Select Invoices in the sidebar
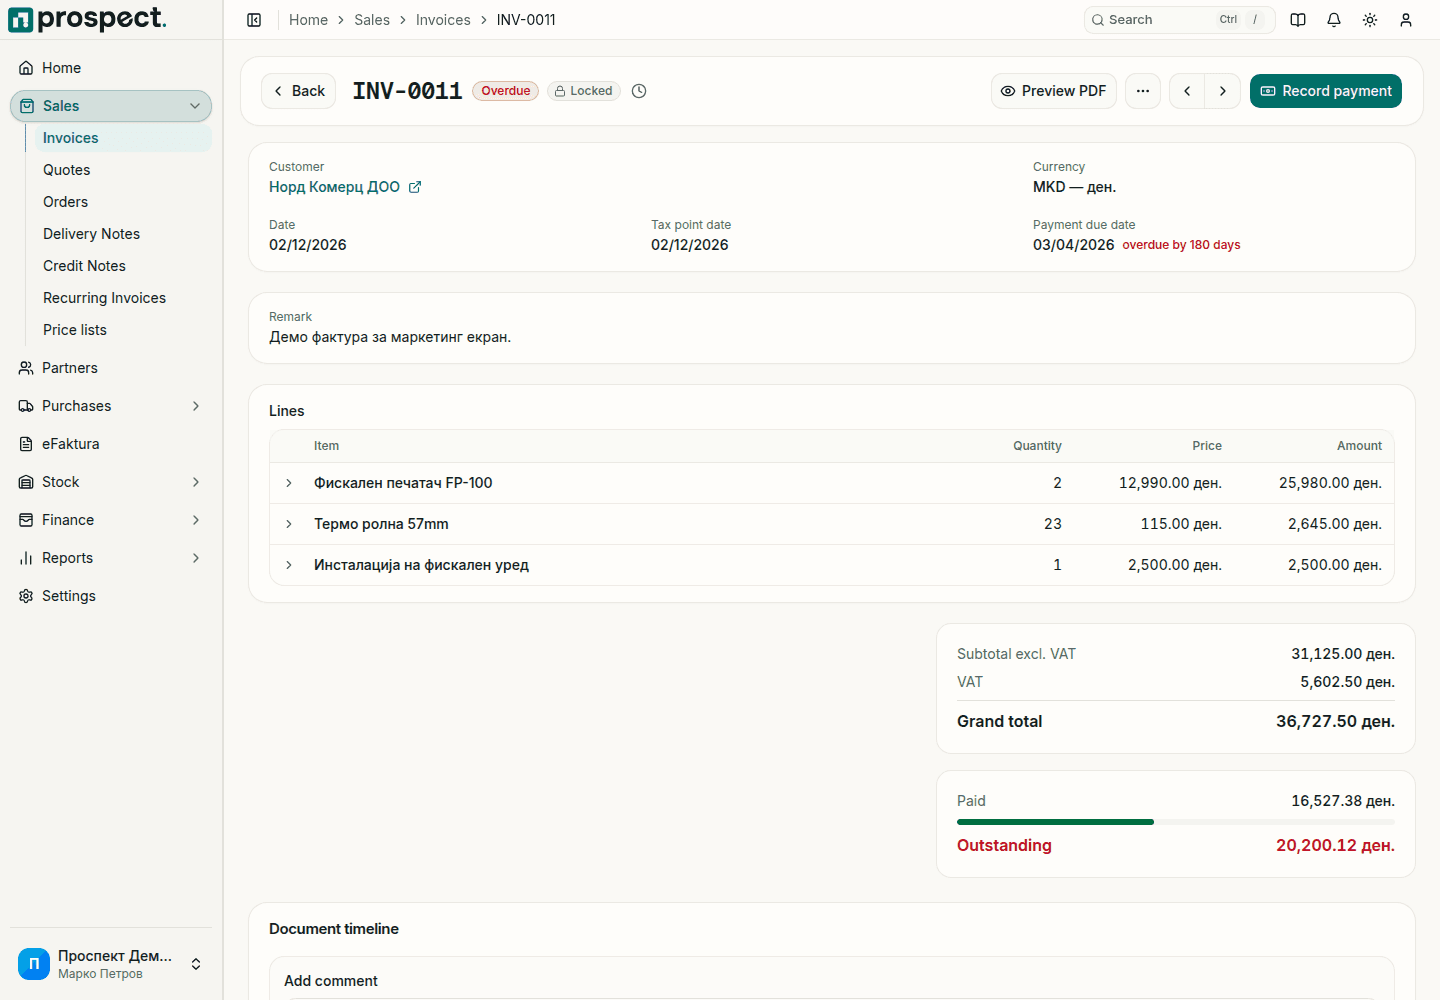 pos(123,138)
